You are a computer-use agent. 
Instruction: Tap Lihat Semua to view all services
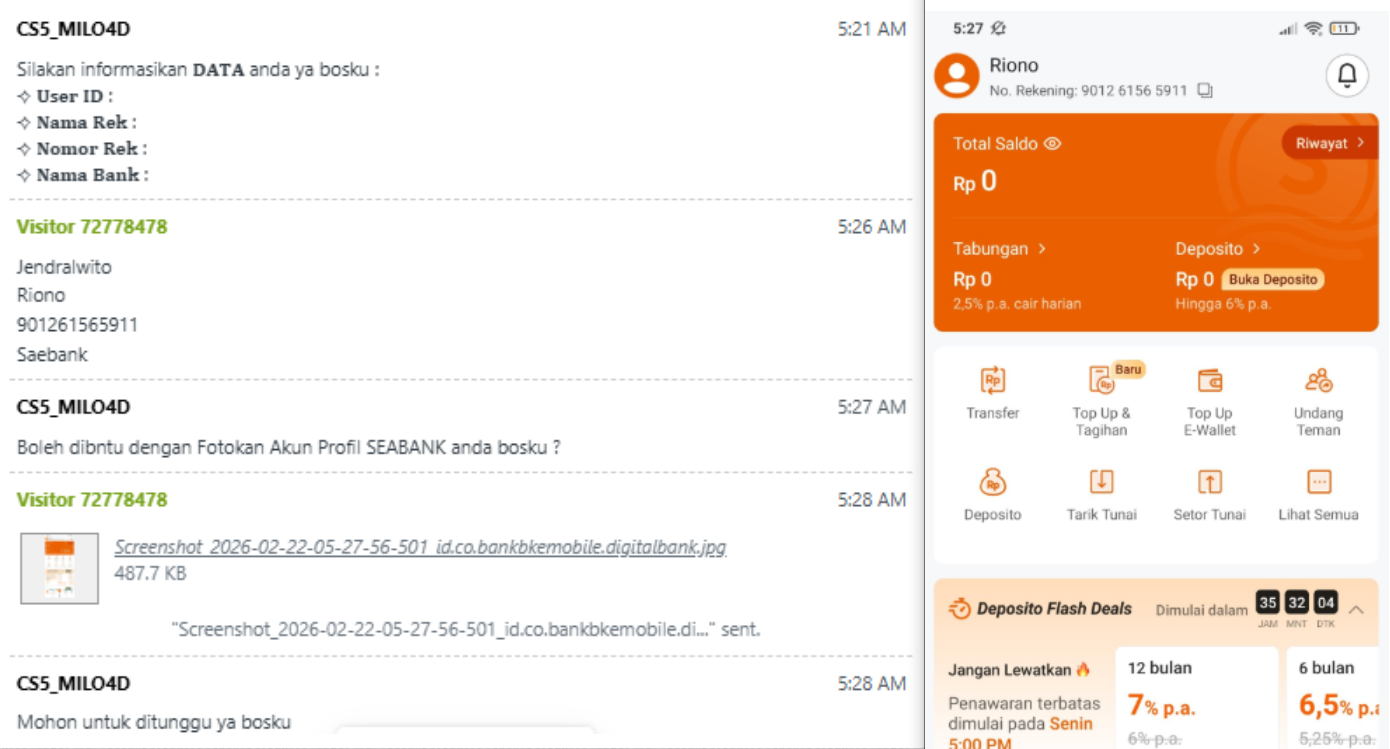point(1319,495)
